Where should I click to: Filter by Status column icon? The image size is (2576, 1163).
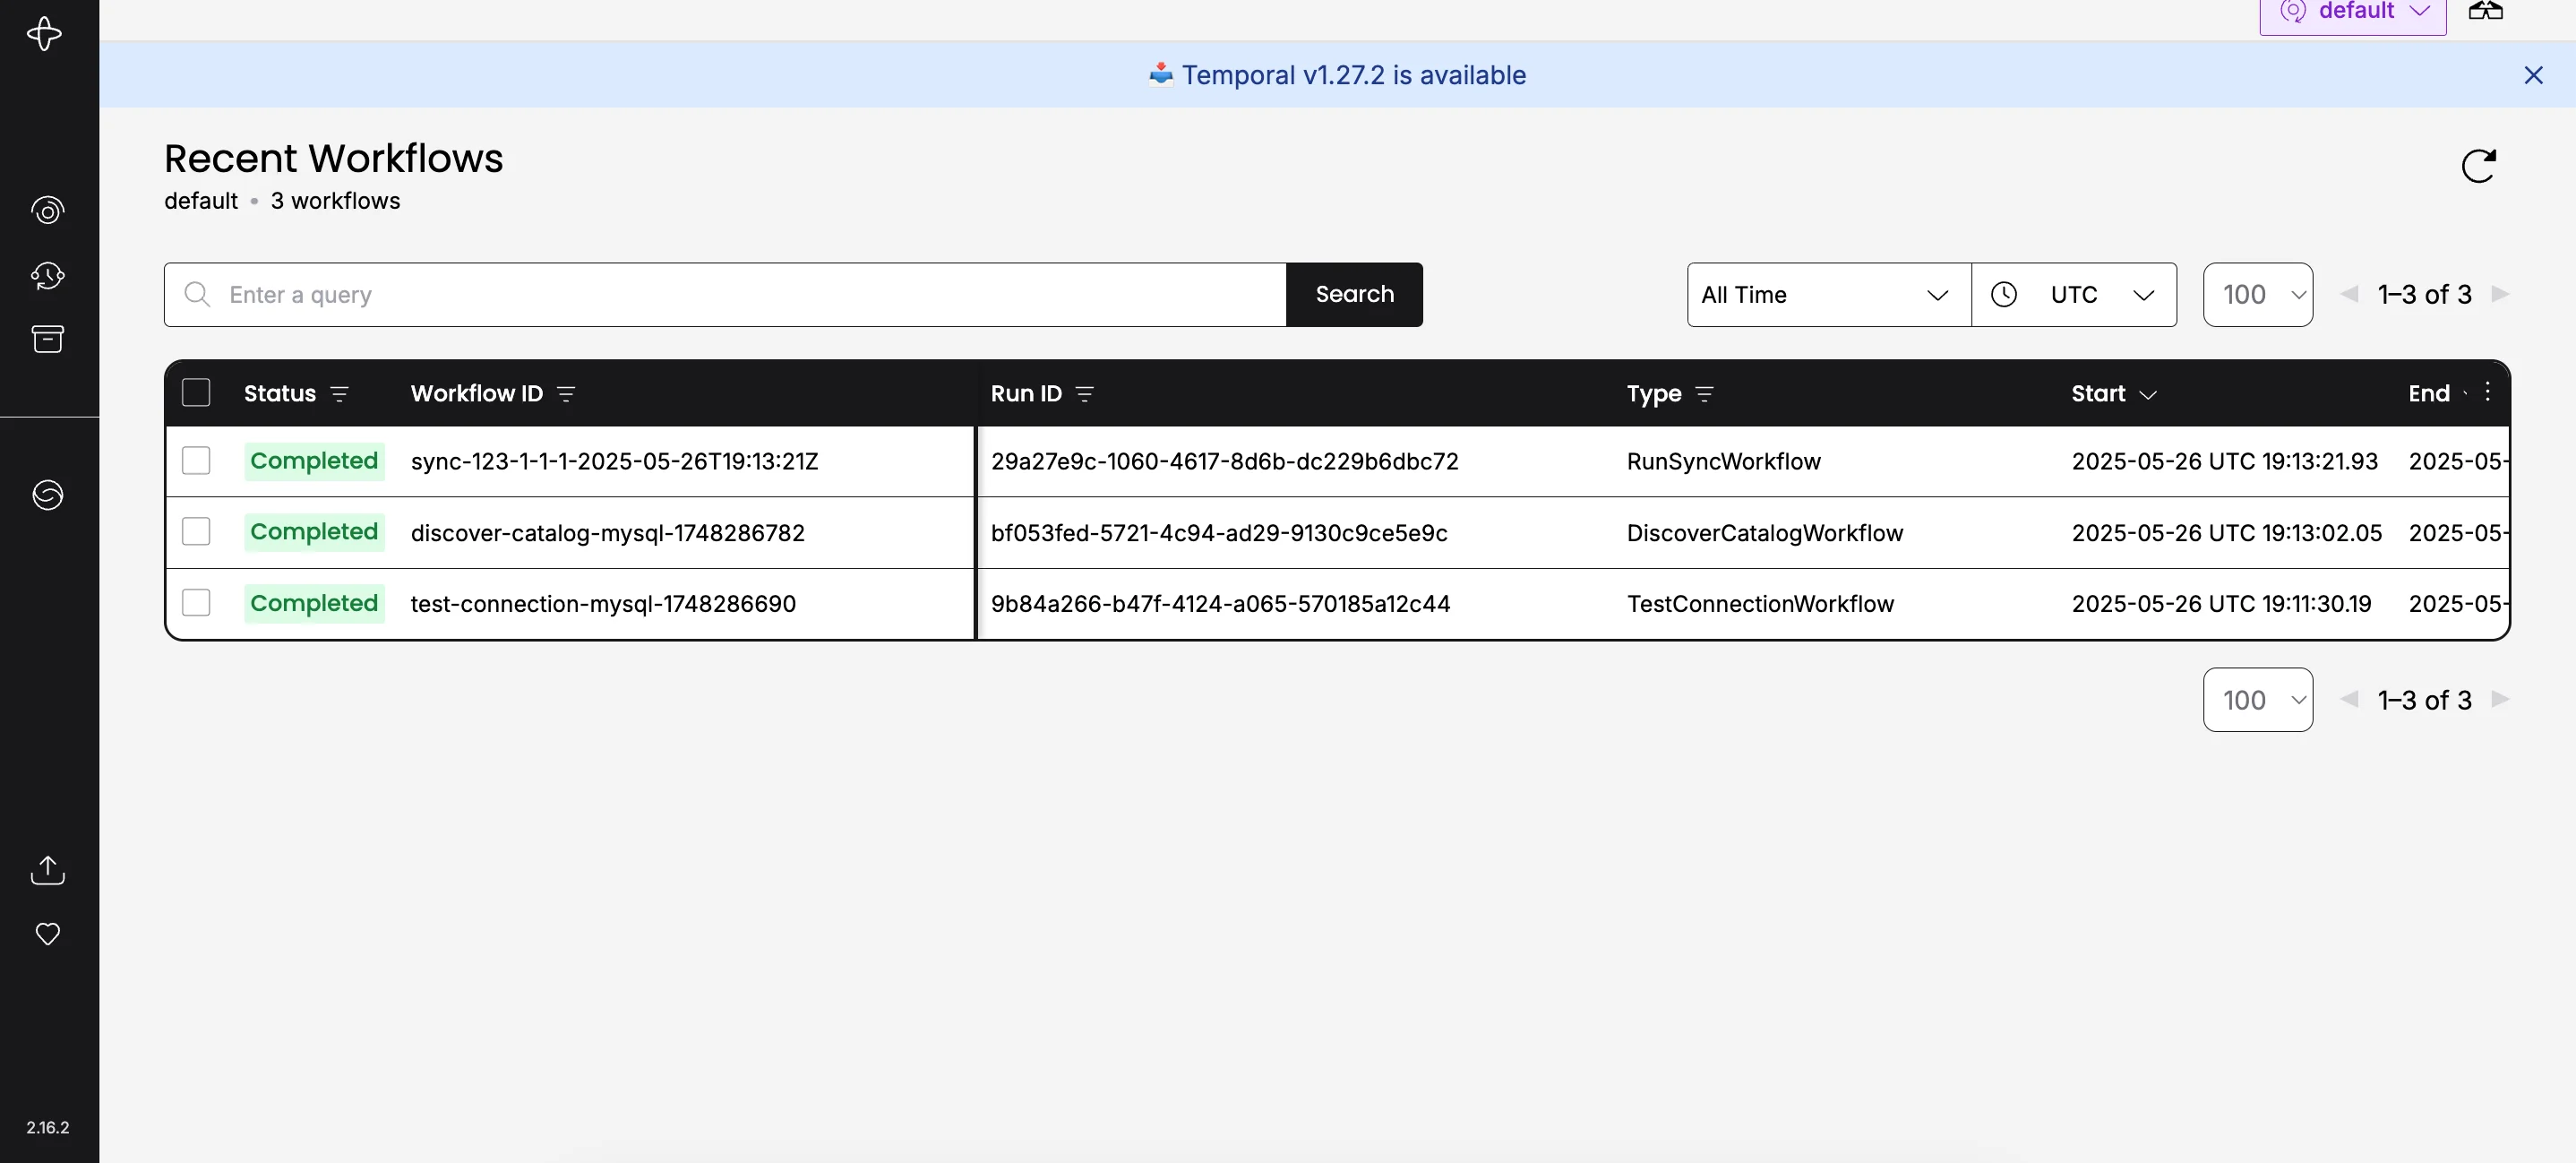(x=339, y=394)
